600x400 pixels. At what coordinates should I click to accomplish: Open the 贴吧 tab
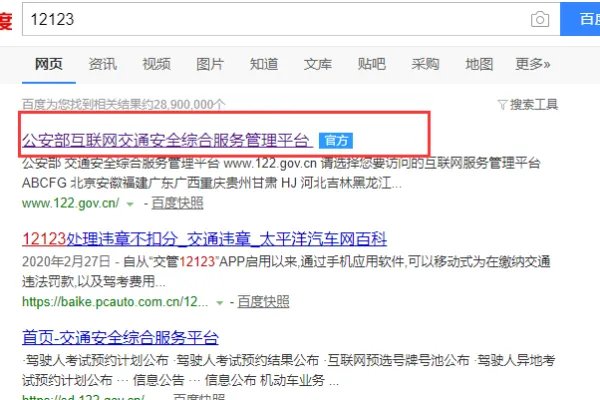[372, 64]
